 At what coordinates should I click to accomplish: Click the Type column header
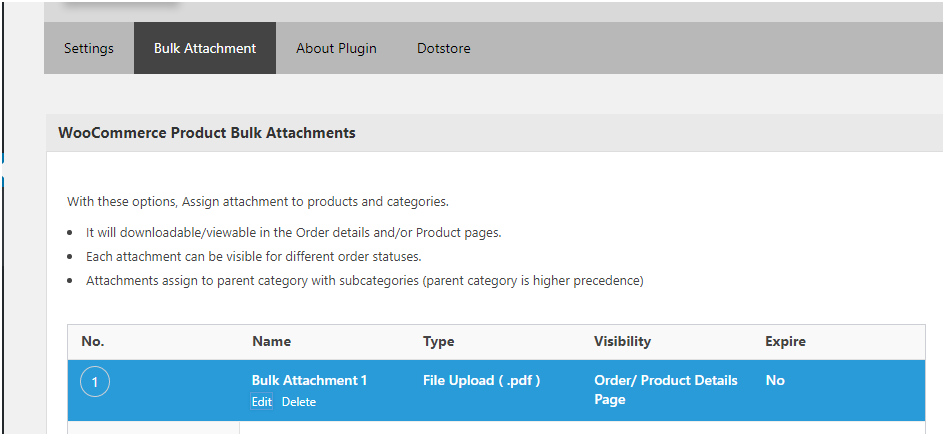point(439,341)
